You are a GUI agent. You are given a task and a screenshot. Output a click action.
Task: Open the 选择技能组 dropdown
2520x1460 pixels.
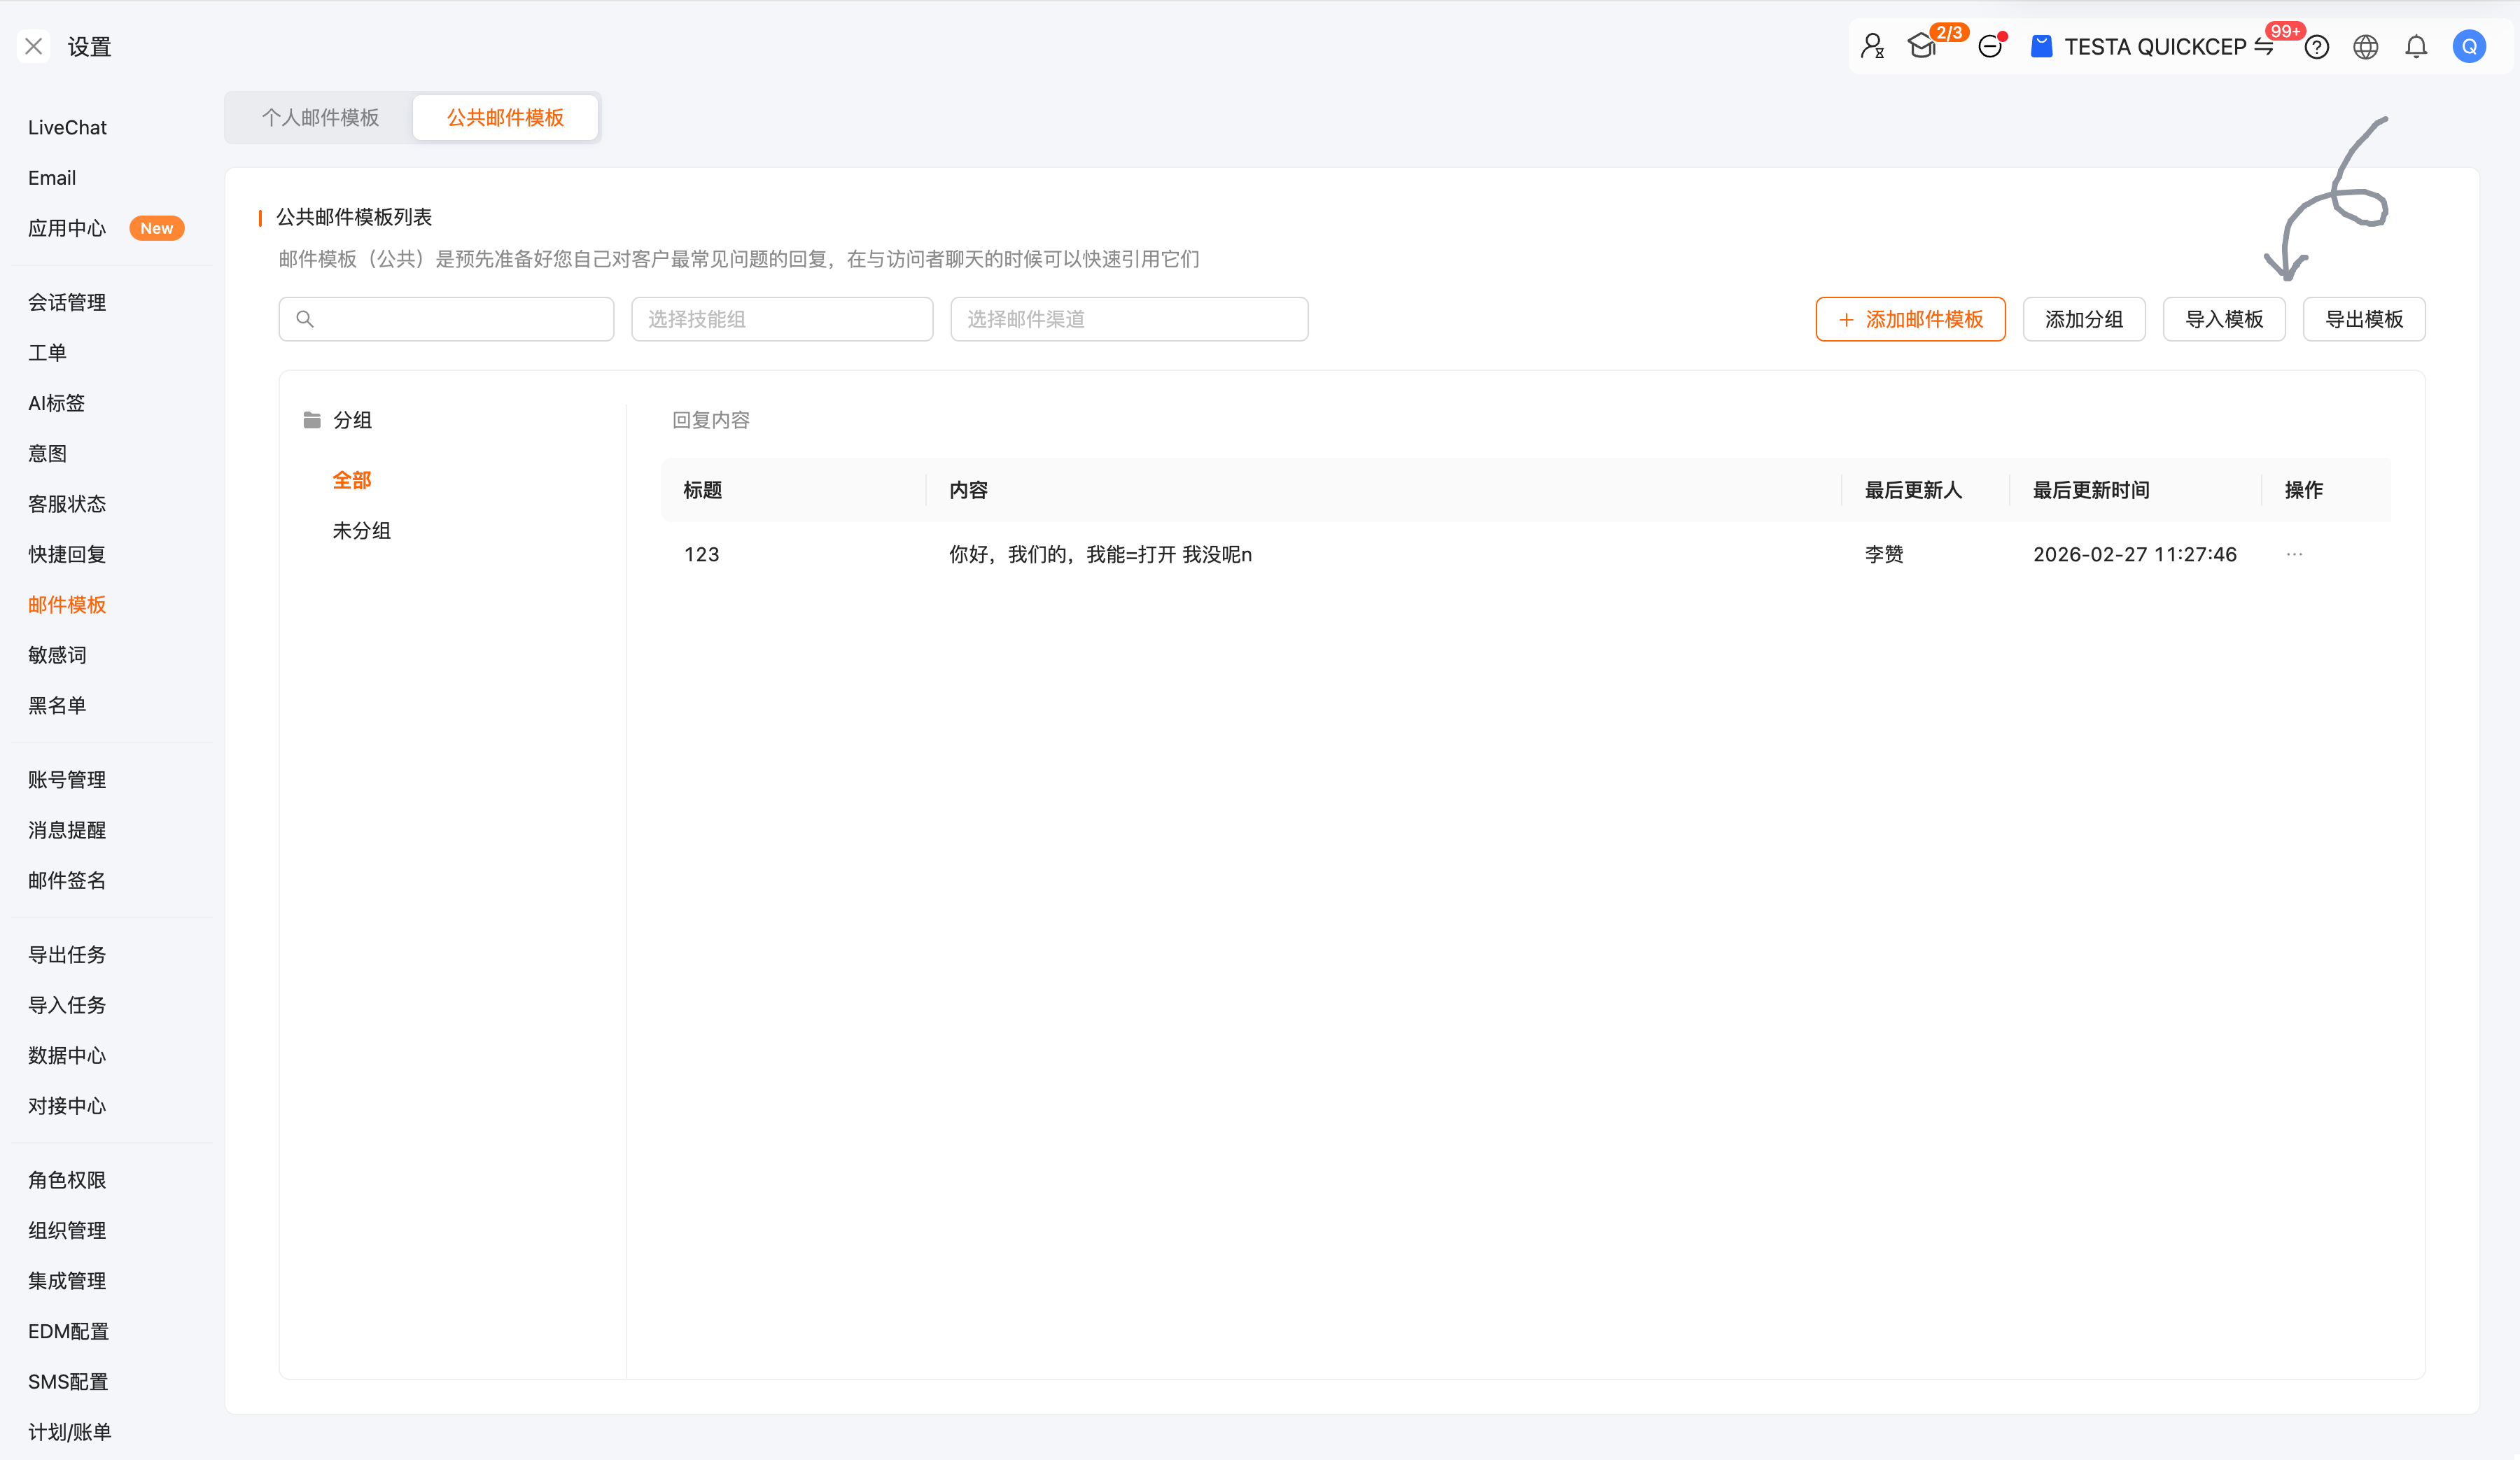(782, 319)
